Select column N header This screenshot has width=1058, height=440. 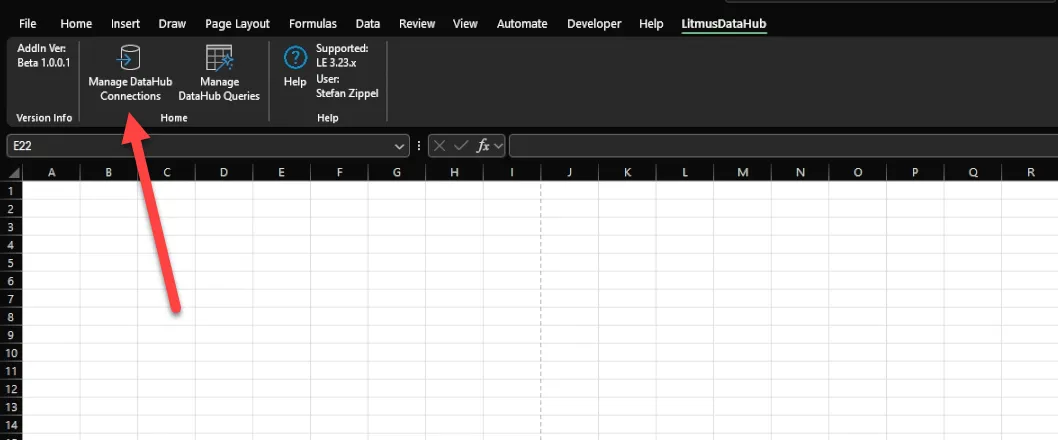coord(800,173)
